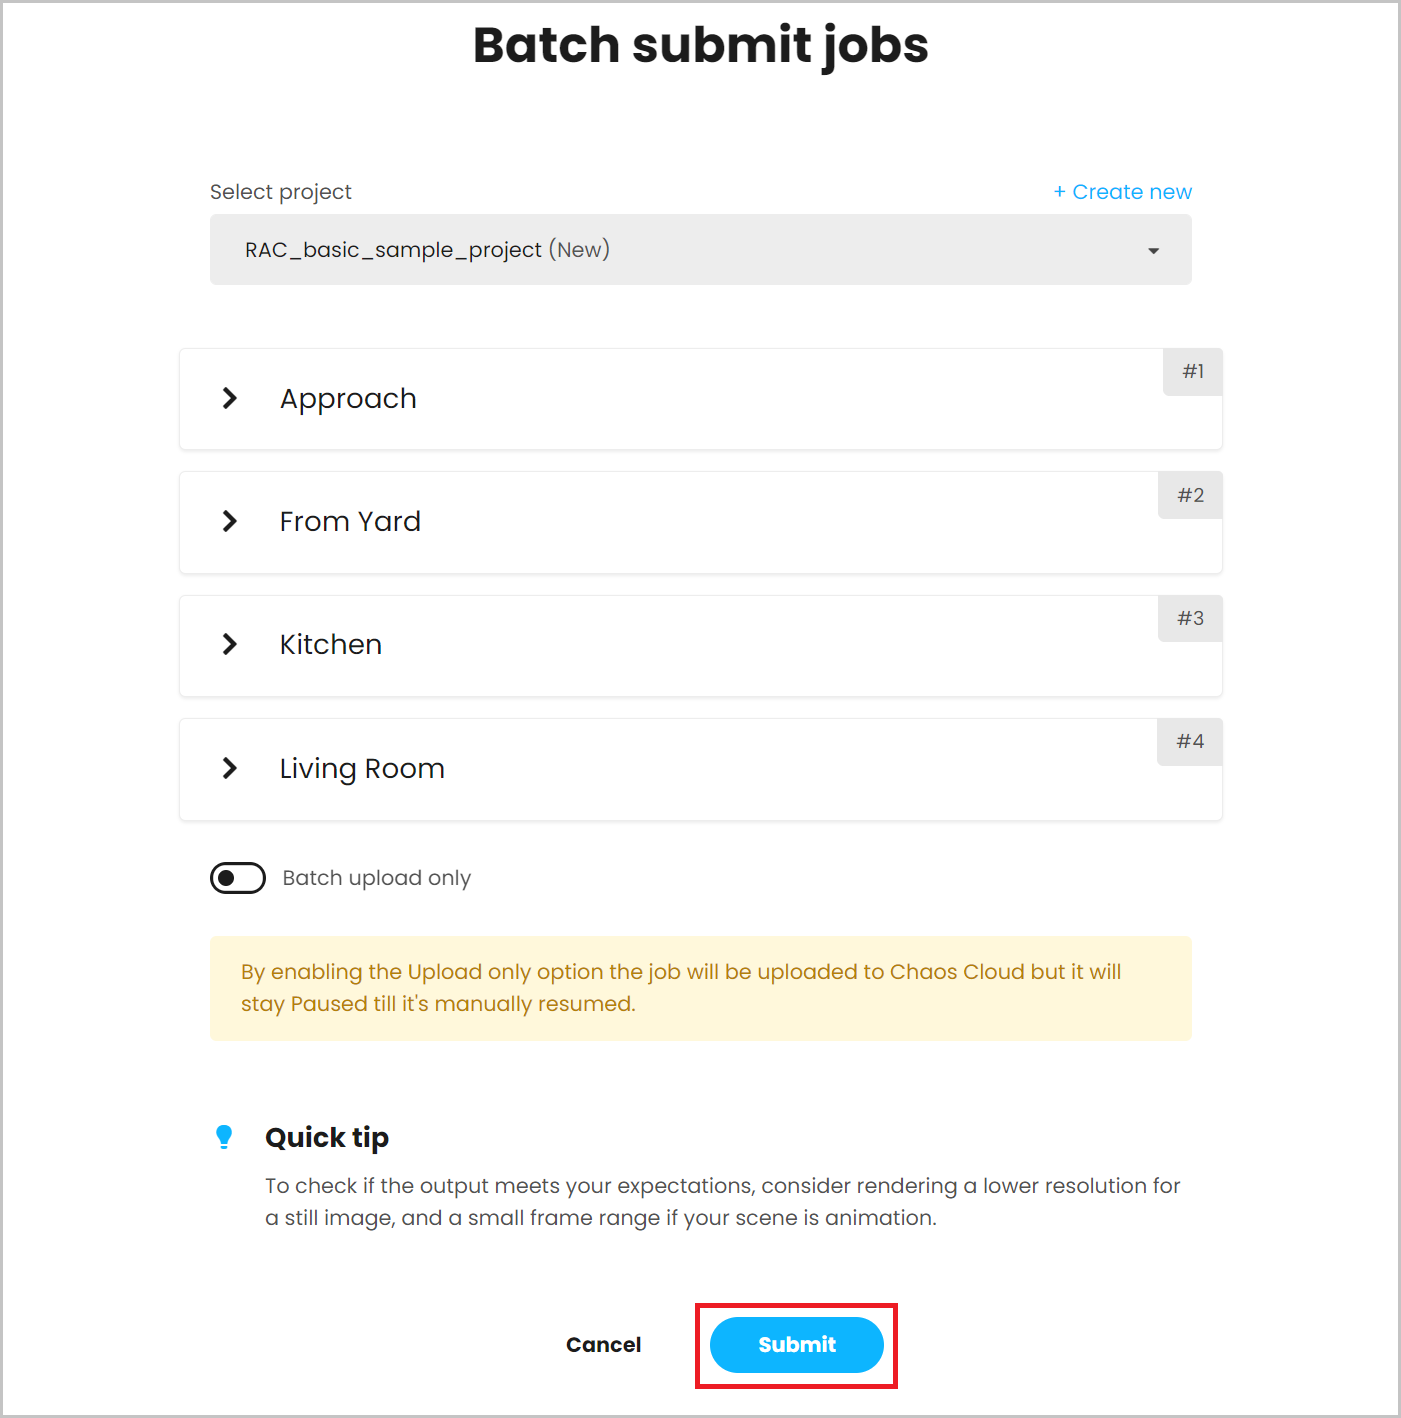Screen dimensions: 1401x1418
Task: Open the Living Room job entry
Action: pyautogui.click(x=700, y=769)
